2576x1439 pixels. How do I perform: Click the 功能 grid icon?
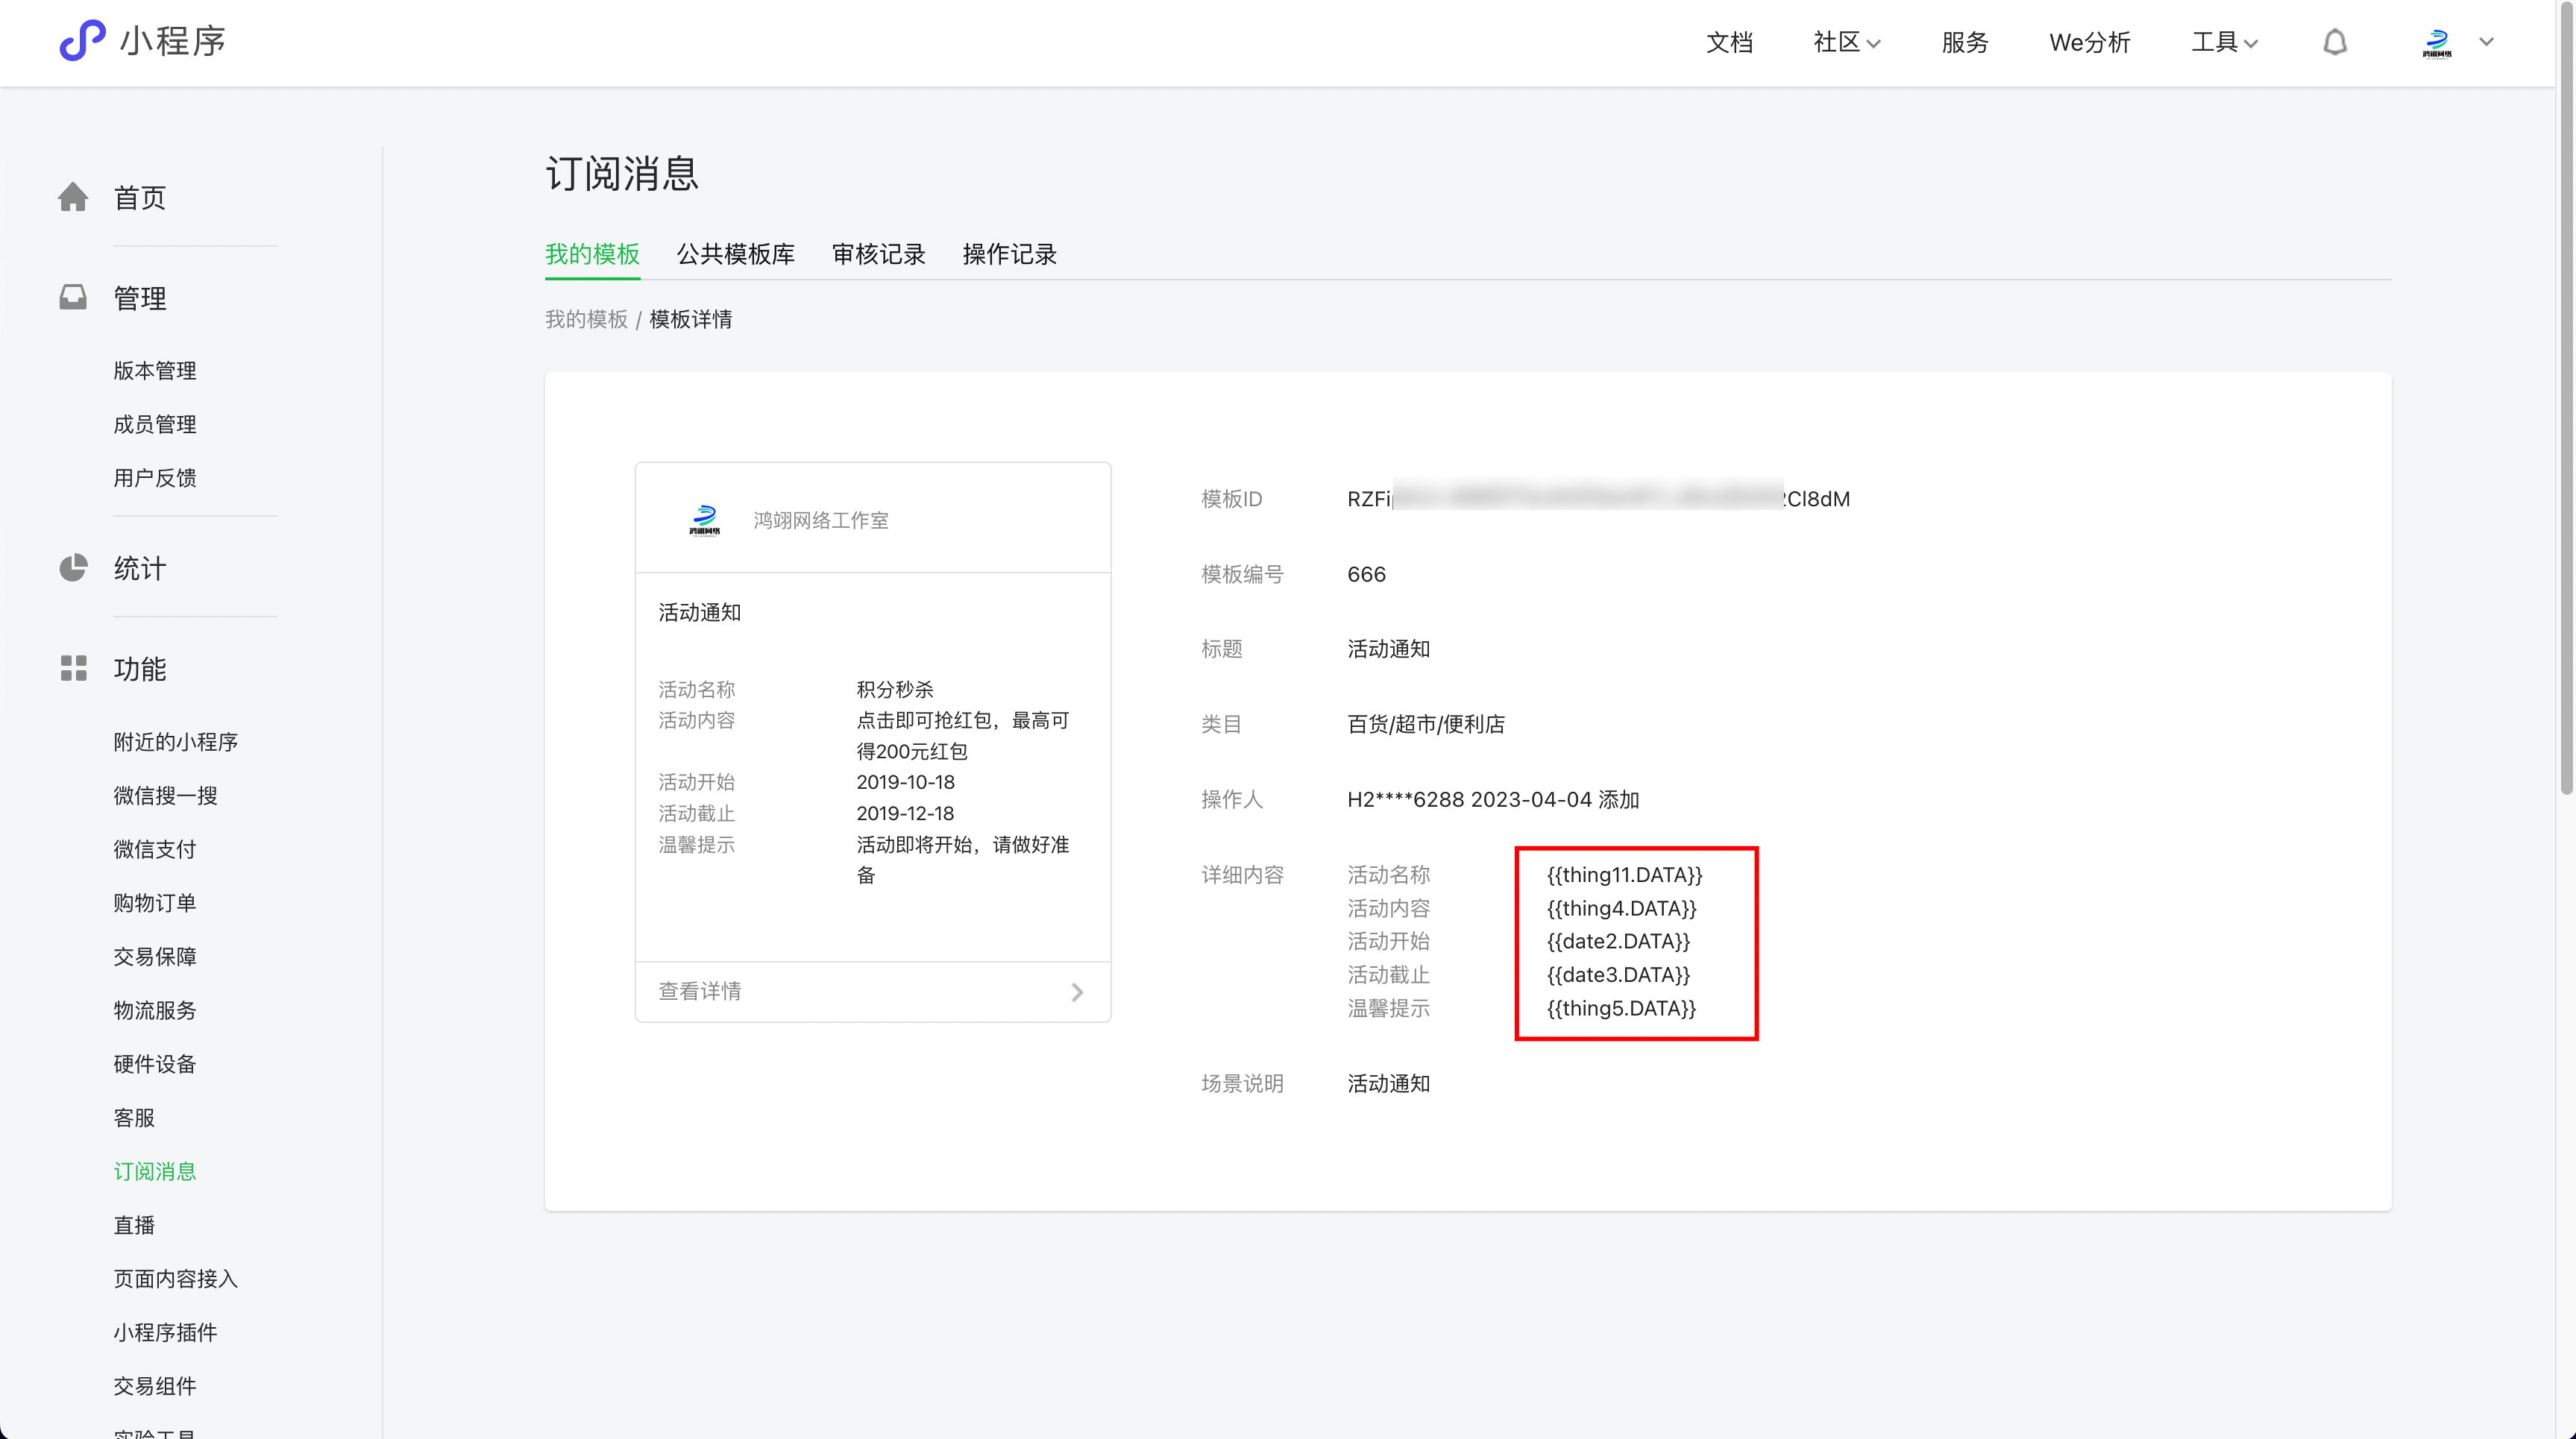click(74, 669)
